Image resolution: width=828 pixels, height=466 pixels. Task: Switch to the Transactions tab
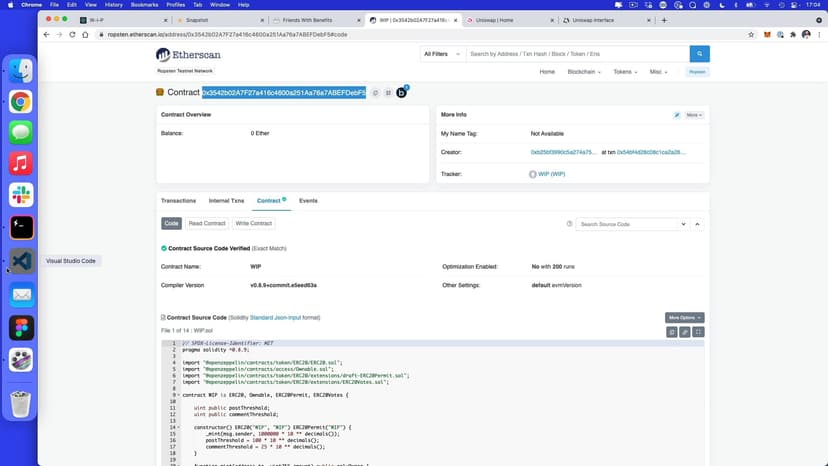click(178, 201)
